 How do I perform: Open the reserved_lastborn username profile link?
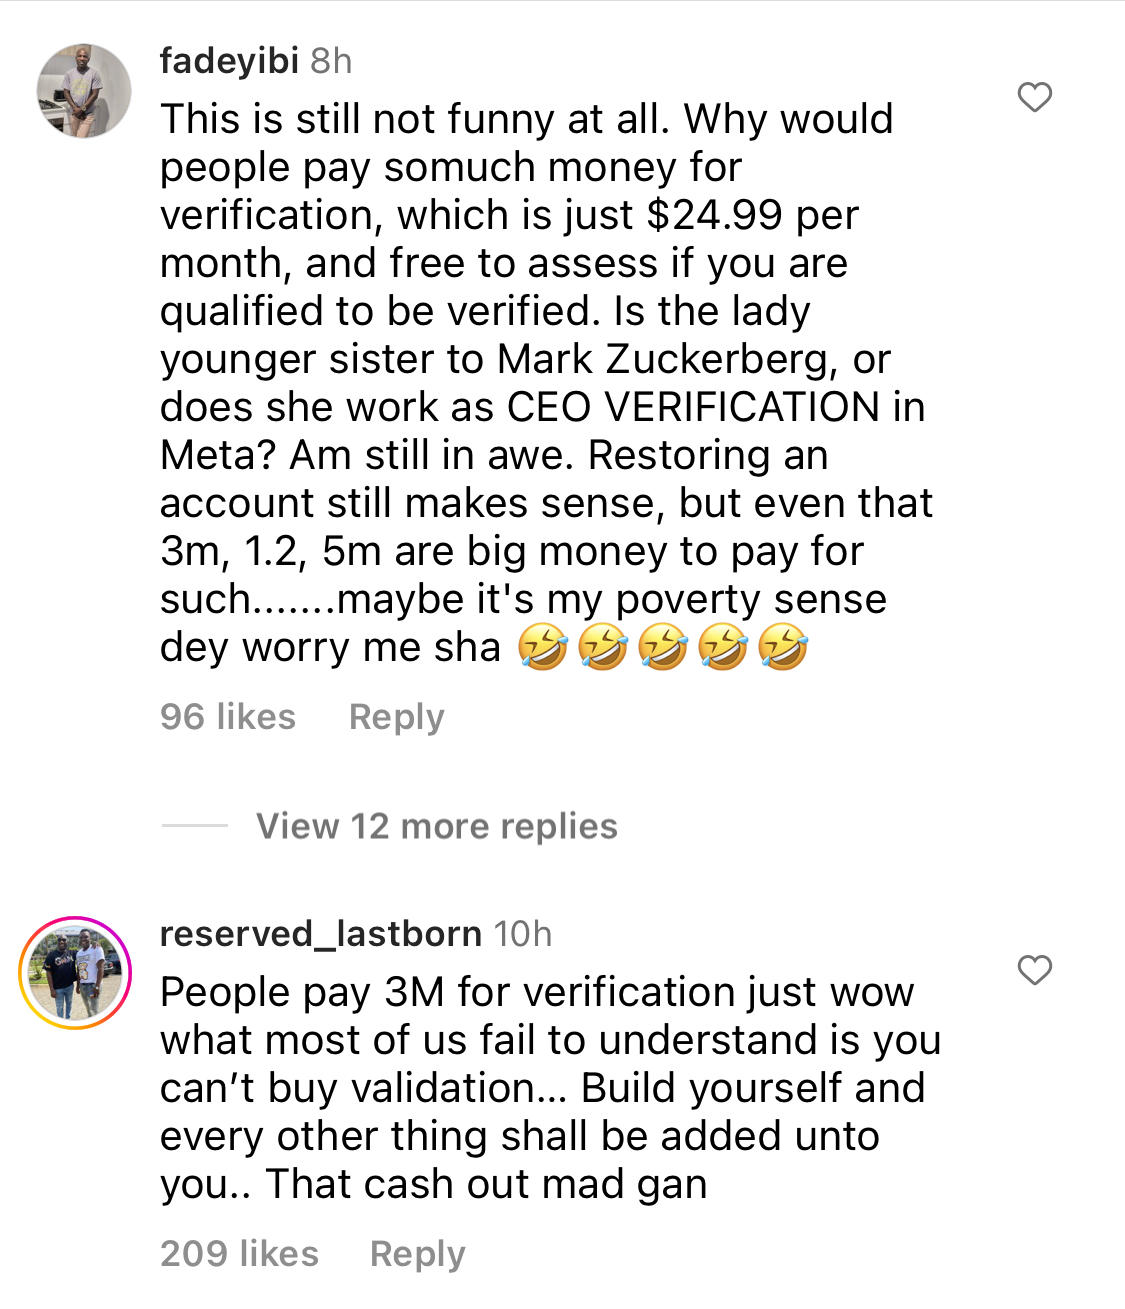click(321, 934)
